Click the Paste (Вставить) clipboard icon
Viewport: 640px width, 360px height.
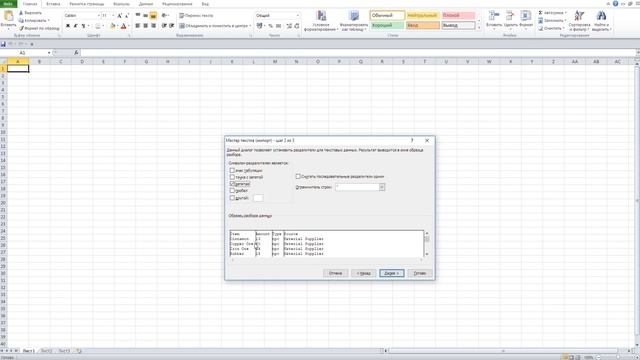[x=8, y=16]
